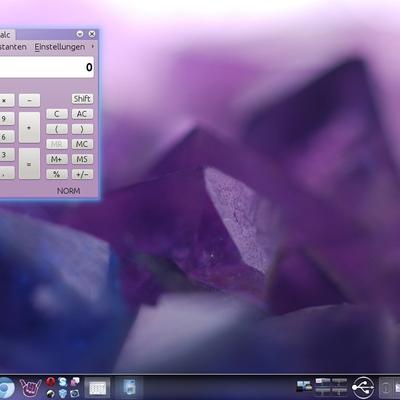This screenshot has height=400, width=400.
Task: Select the calculator window task entry
Action: coord(97,388)
